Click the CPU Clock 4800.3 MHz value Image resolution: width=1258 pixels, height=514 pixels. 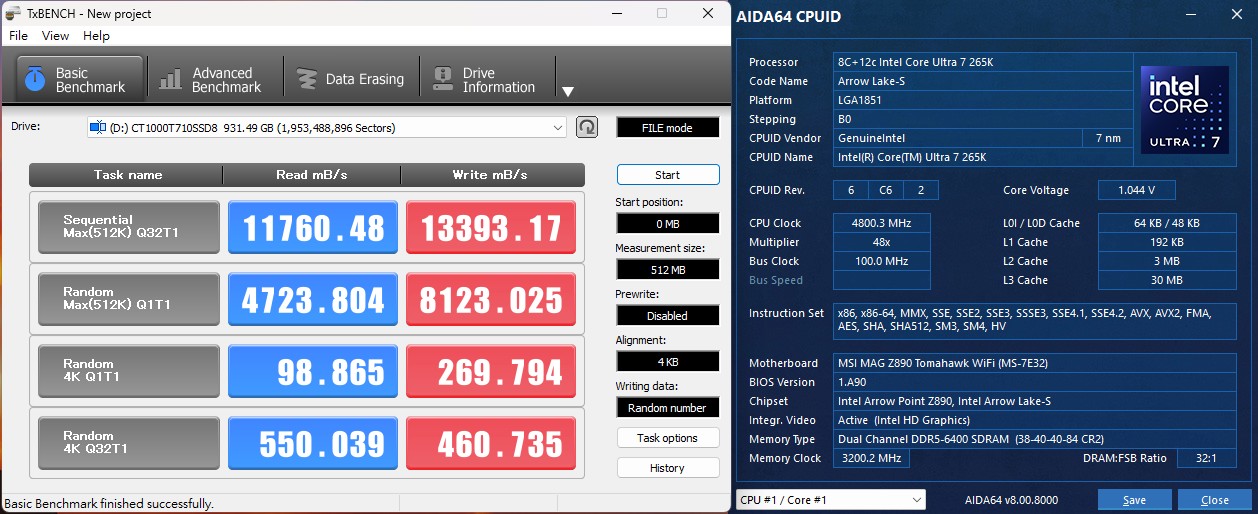point(881,223)
